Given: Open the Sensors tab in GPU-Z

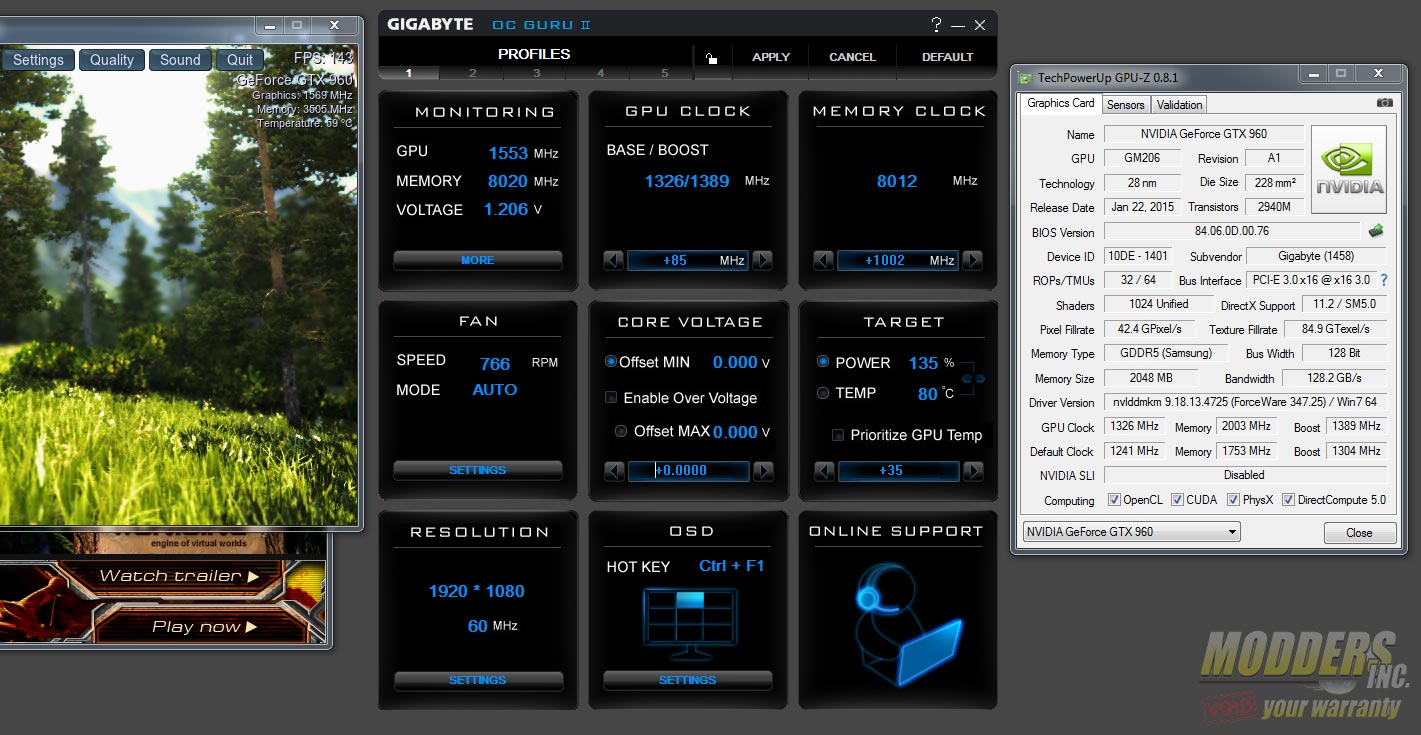Looking at the screenshot, I should (1125, 104).
